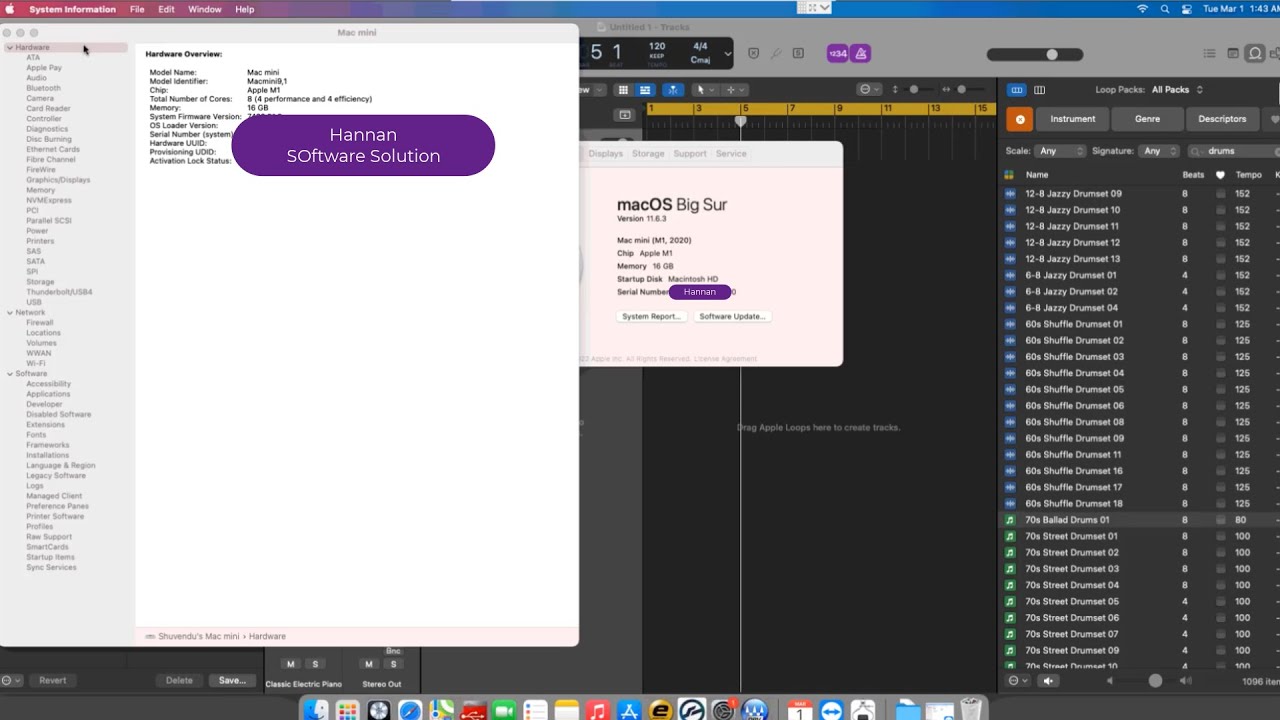
Task: Open the List Editors icon in Logic
Action: point(1209,54)
